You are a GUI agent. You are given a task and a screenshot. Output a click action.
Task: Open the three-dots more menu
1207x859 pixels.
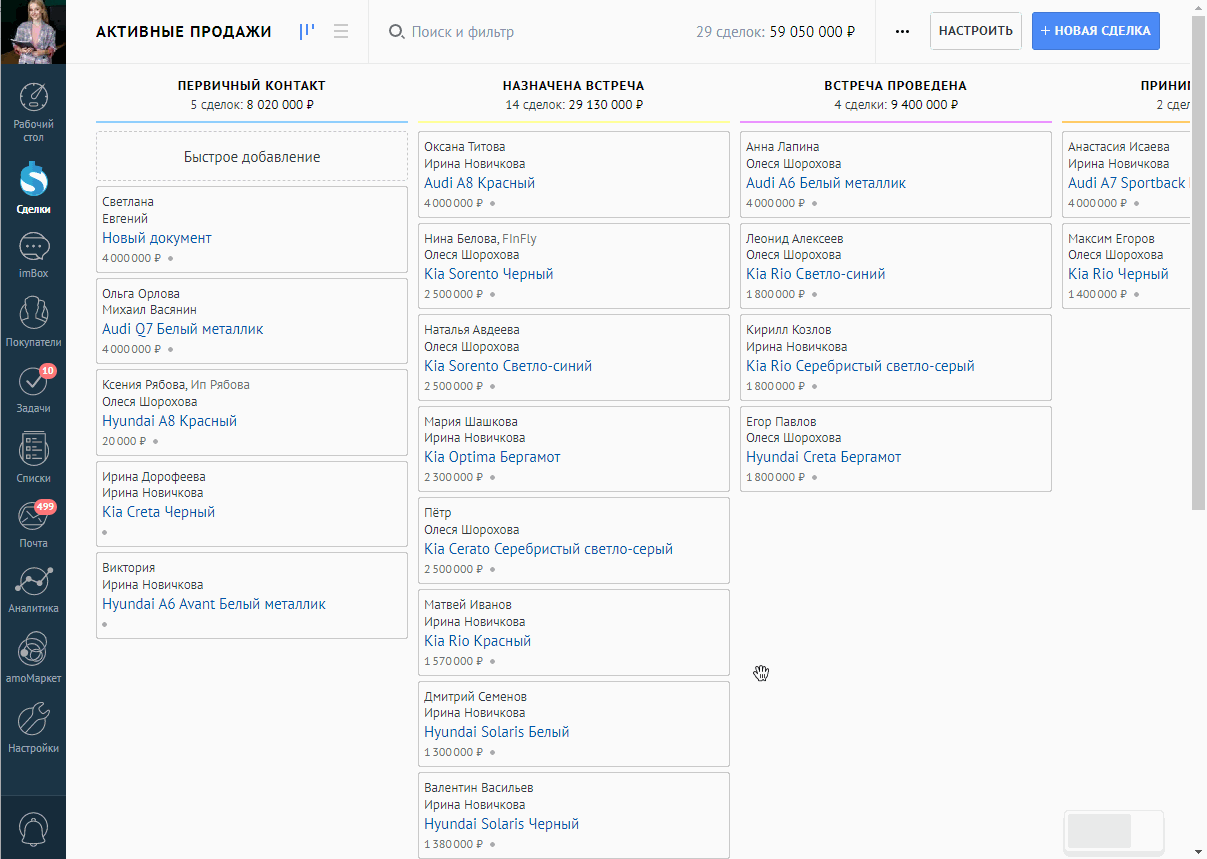point(902,32)
